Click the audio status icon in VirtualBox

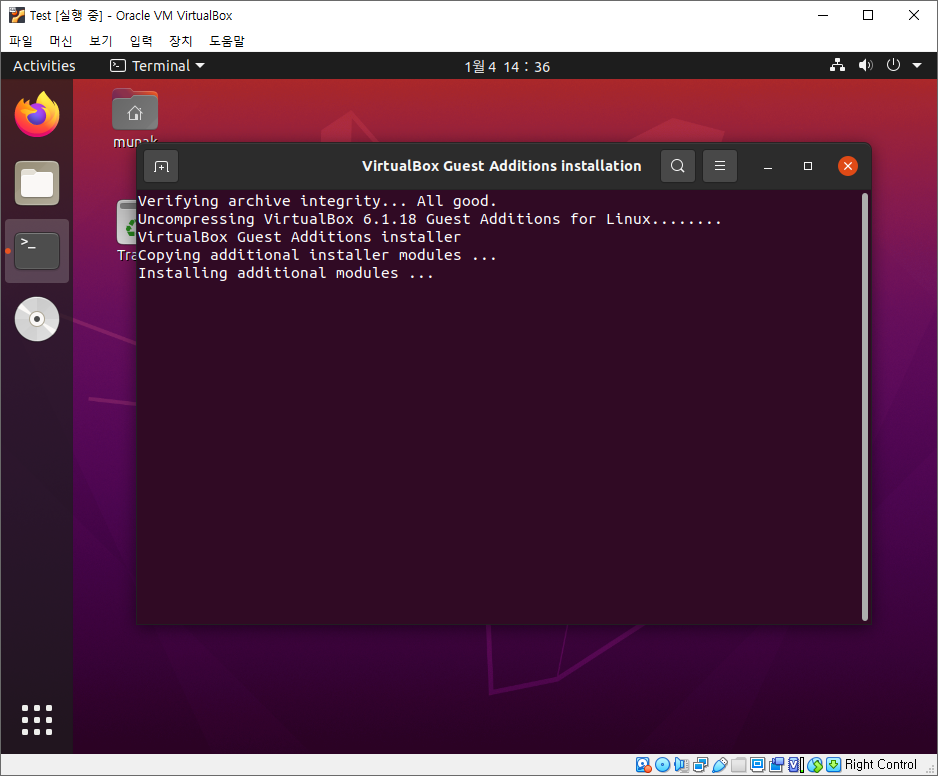coord(681,765)
